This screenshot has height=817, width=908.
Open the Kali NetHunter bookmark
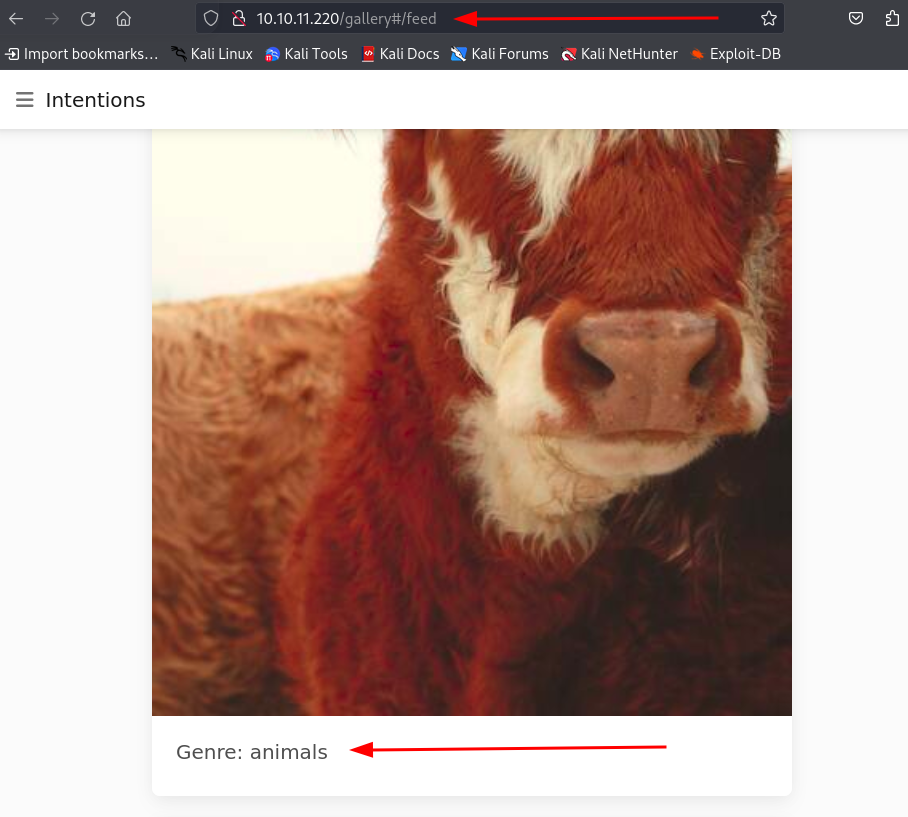620,54
